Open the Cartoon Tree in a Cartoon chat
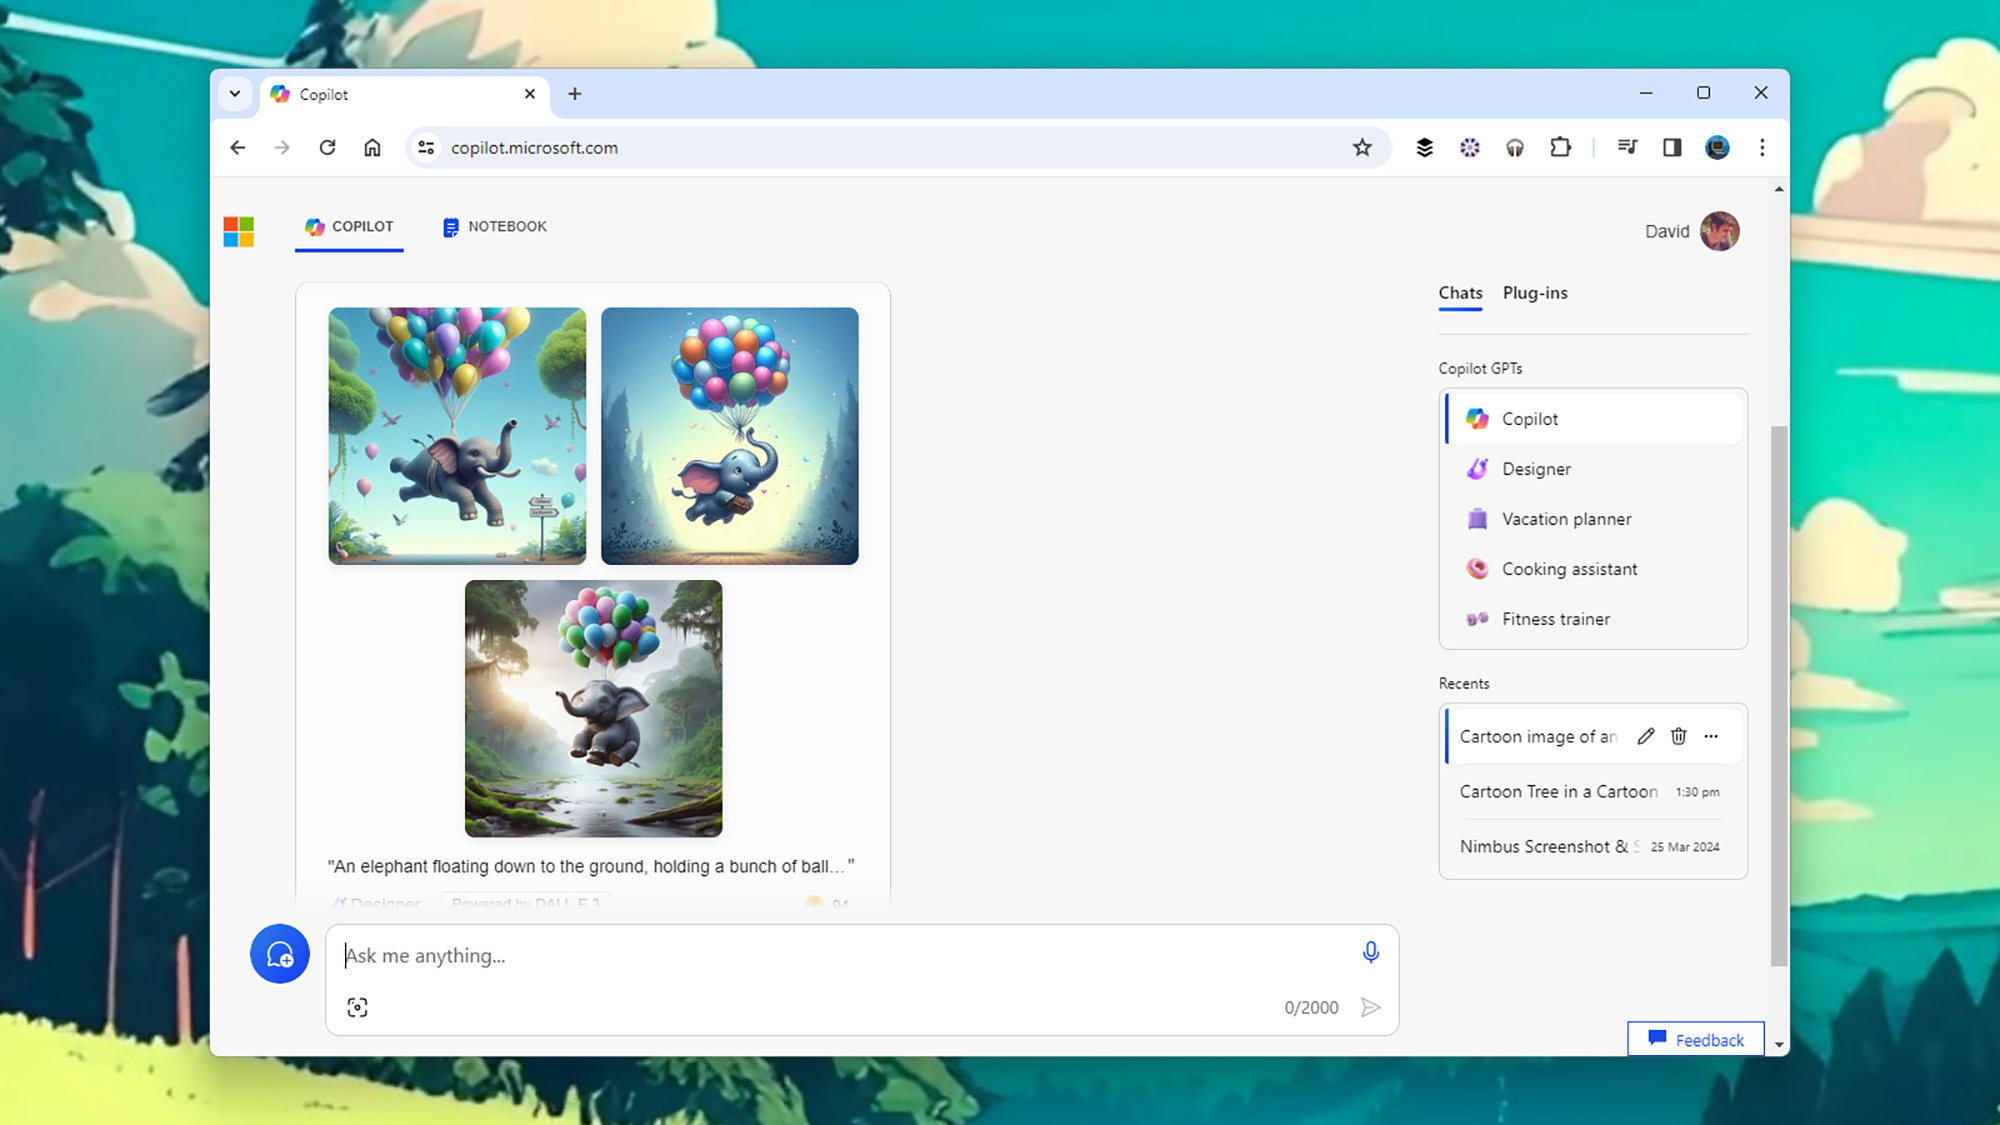 click(x=1558, y=792)
